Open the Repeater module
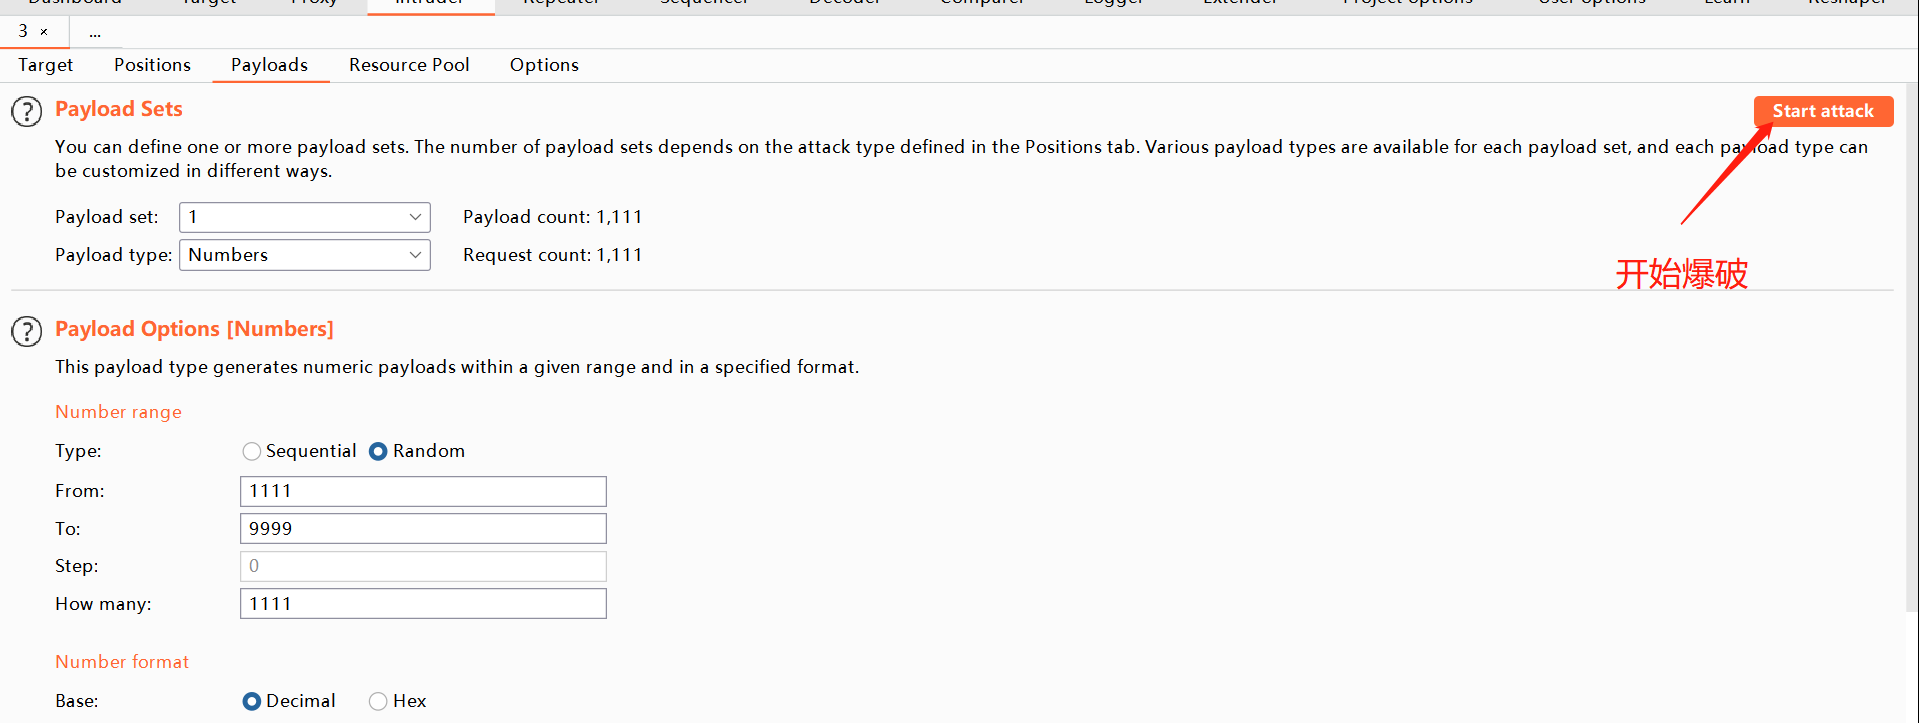This screenshot has width=1919, height=723. (560, 3)
